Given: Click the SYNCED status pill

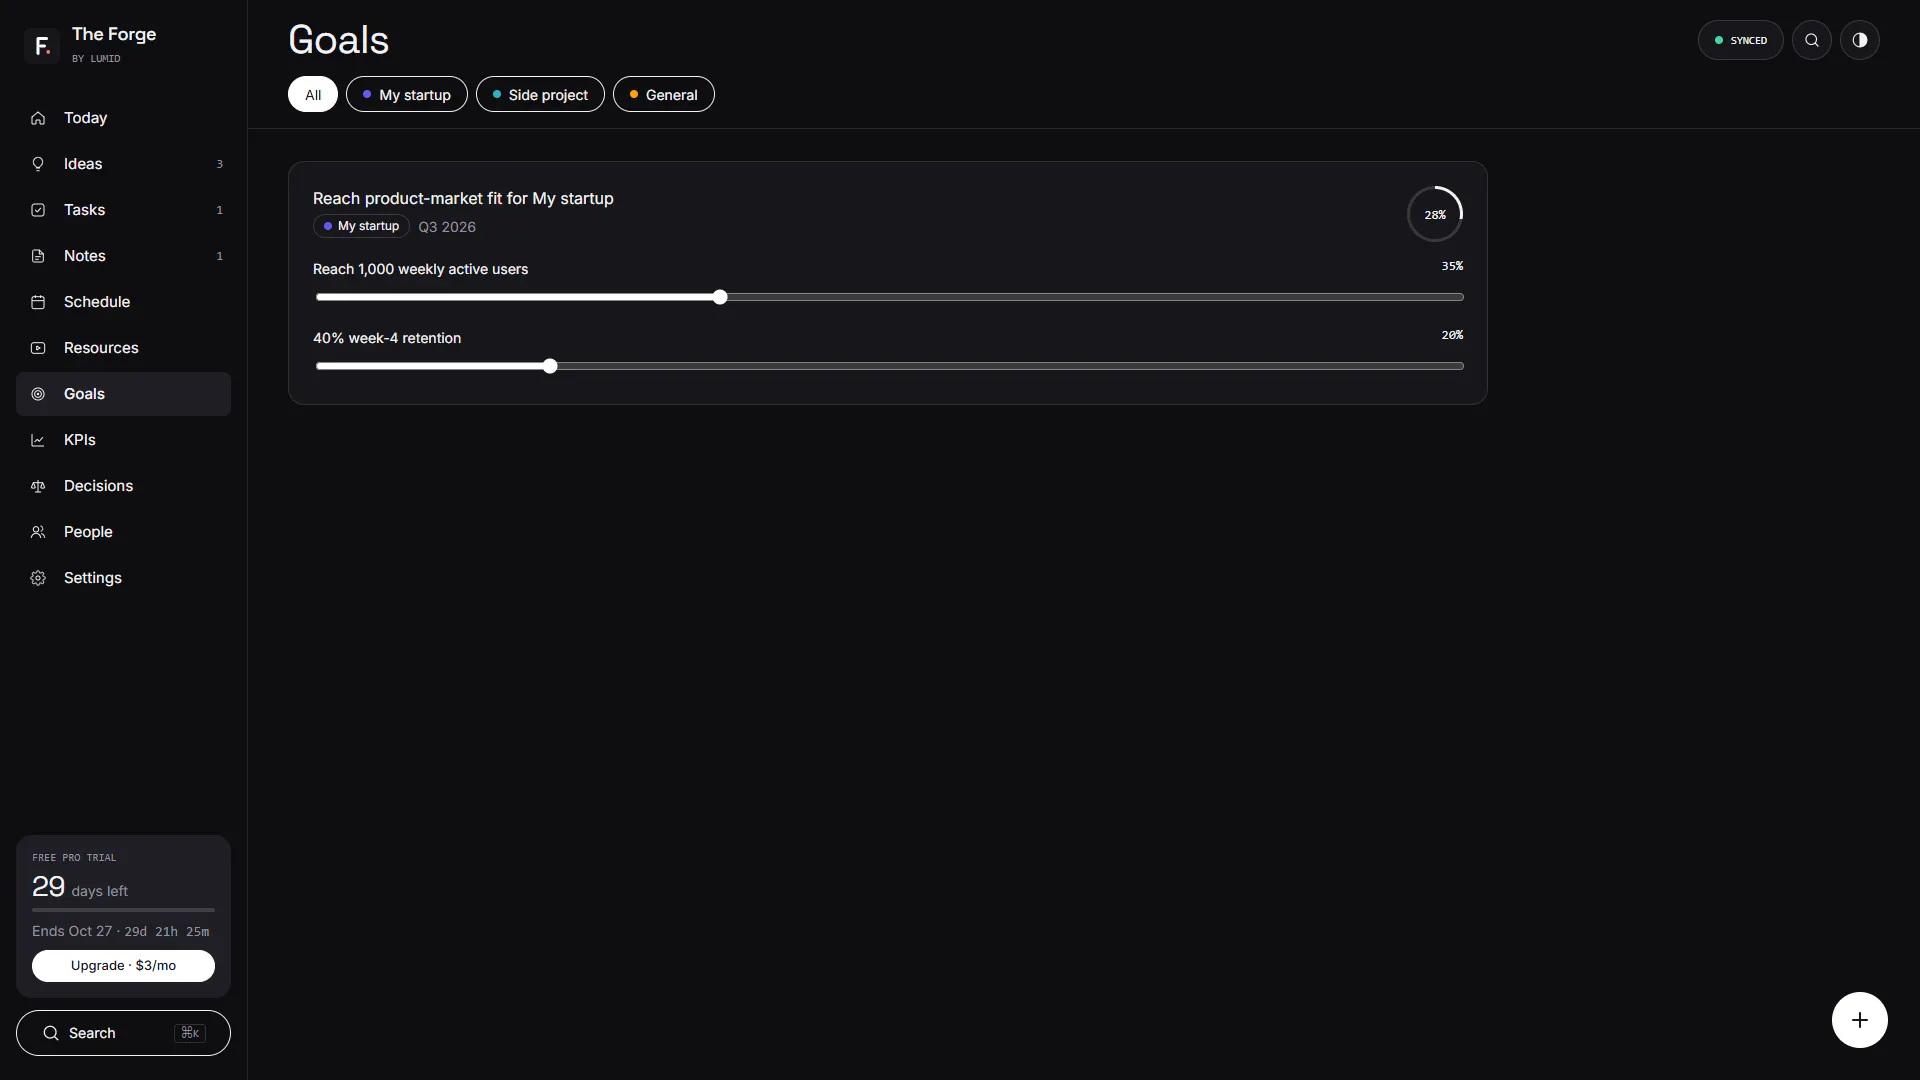Looking at the screenshot, I should point(1740,40).
